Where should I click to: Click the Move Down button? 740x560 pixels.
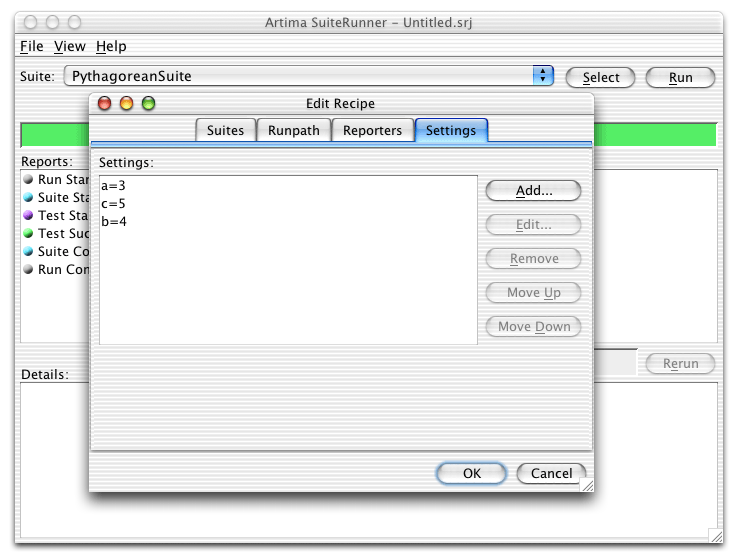tap(533, 326)
